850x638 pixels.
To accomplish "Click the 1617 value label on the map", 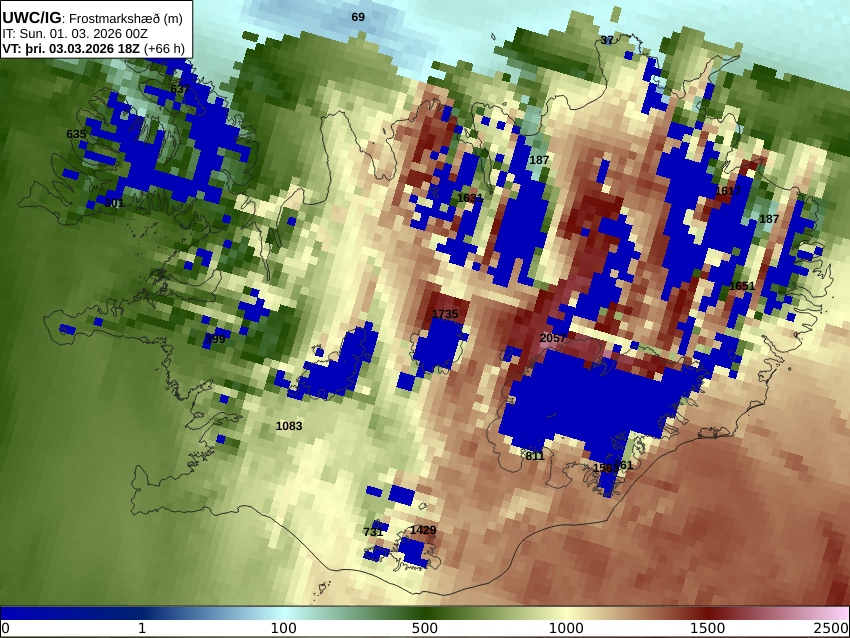I will pyautogui.click(x=728, y=191).
